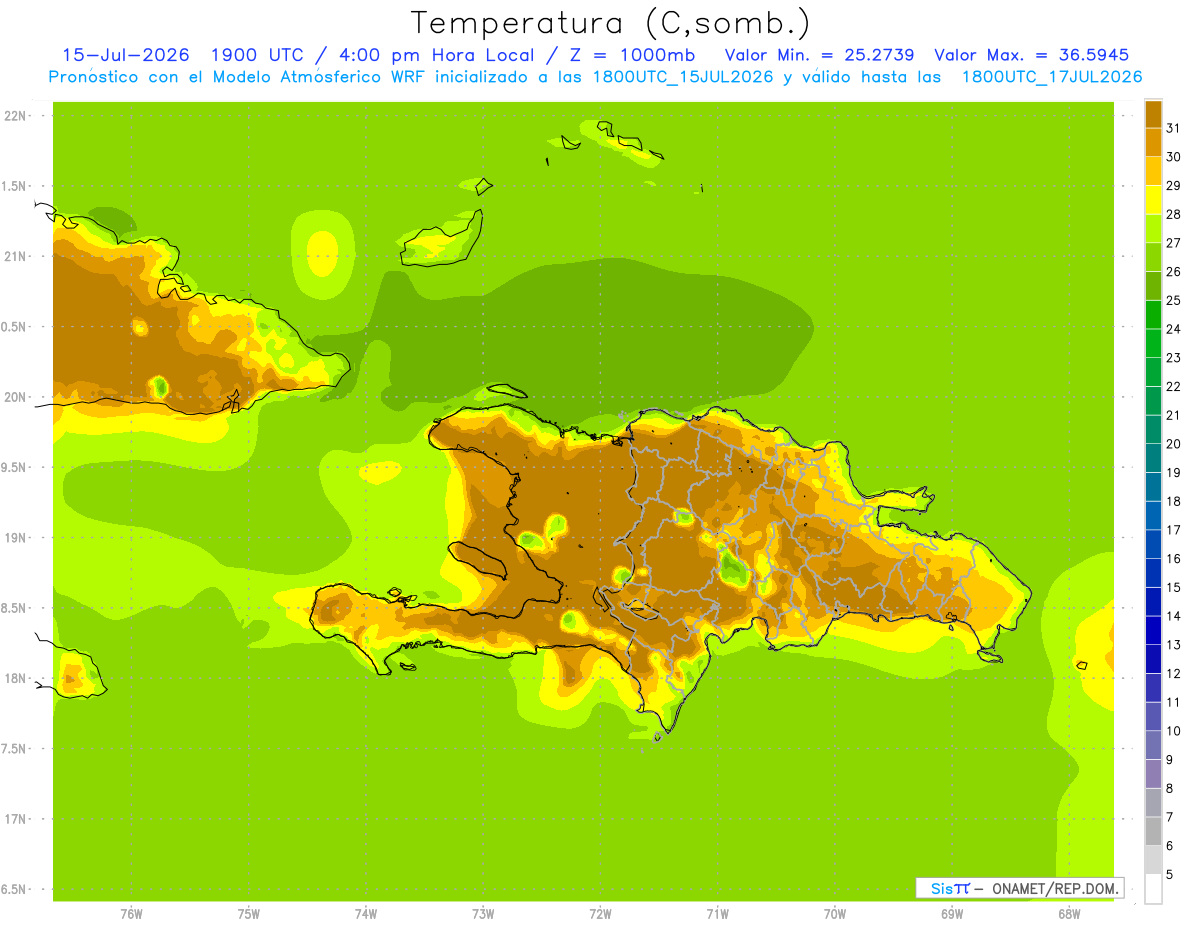Click the green colorbar segment between 22 and 23
Screen dimensions: 1200x927
coord(1153,372)
